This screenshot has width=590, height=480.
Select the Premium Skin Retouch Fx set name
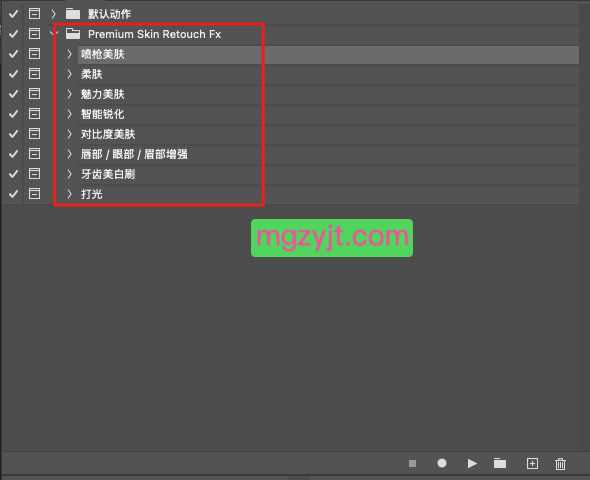click(154, 34)
